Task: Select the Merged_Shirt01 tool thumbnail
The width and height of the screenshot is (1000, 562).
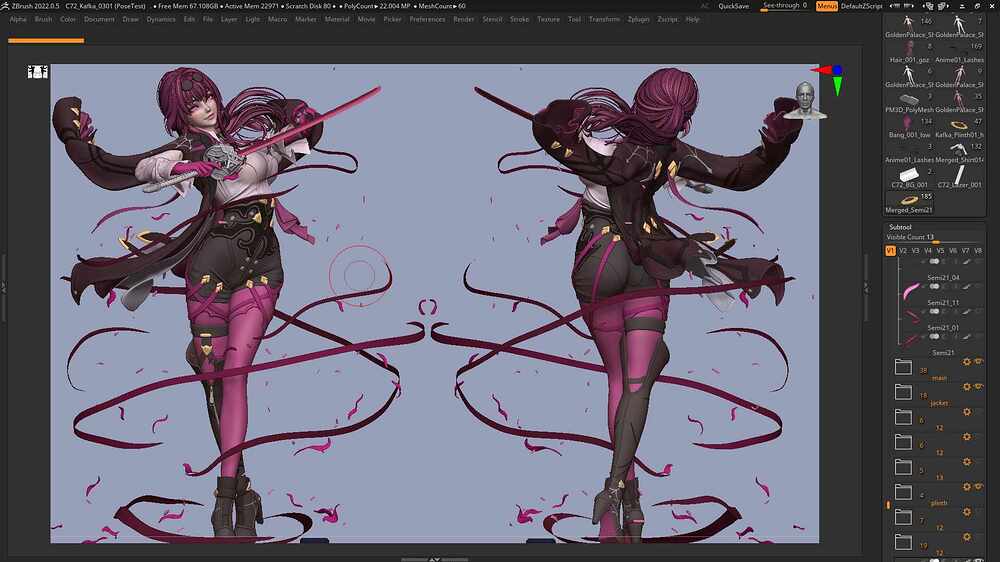Action: [959, 149]
